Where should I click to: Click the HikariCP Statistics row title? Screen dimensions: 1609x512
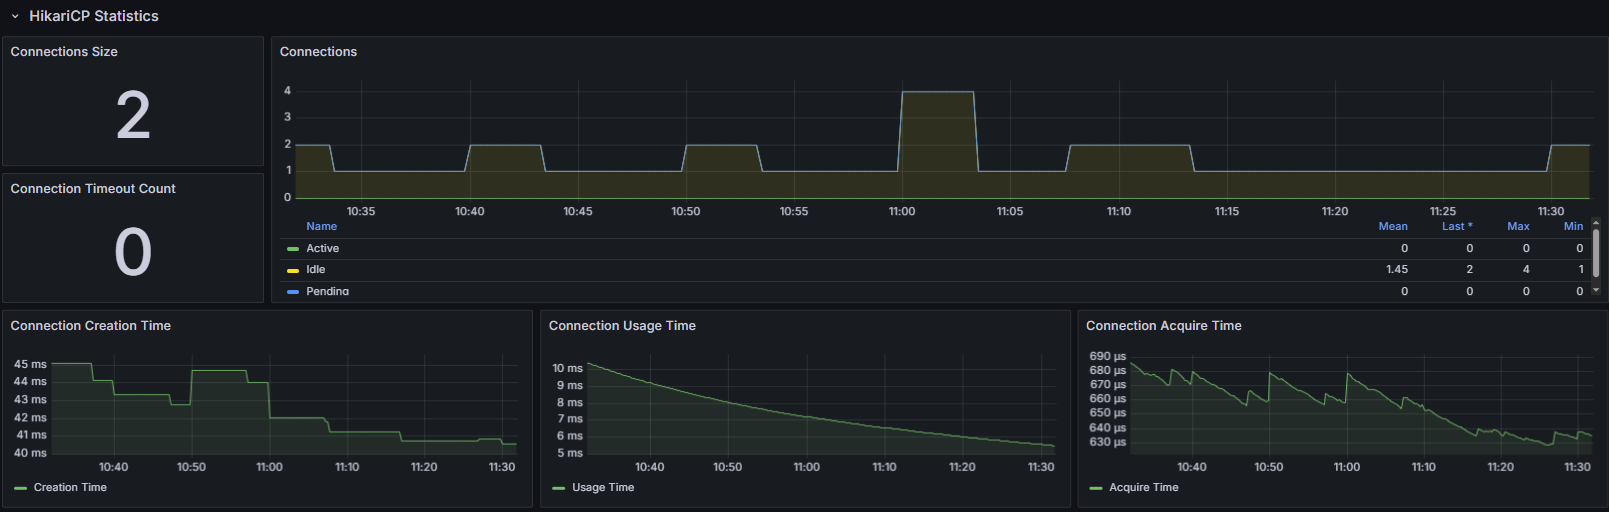pyautogui.click(x=93, y=16)
